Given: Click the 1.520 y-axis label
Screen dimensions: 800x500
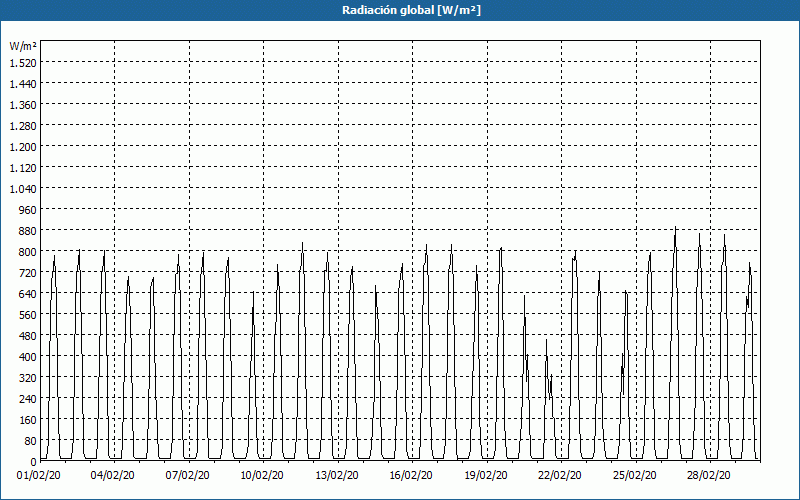Looking at the screenshot, I should [23, 63].
